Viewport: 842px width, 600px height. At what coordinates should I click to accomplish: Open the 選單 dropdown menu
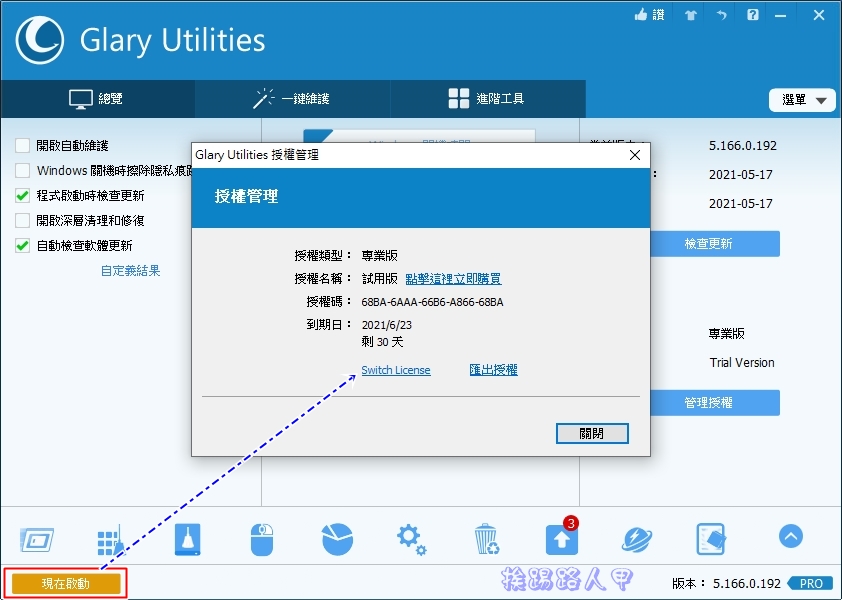pyautogui.click(x=802, y=100)
